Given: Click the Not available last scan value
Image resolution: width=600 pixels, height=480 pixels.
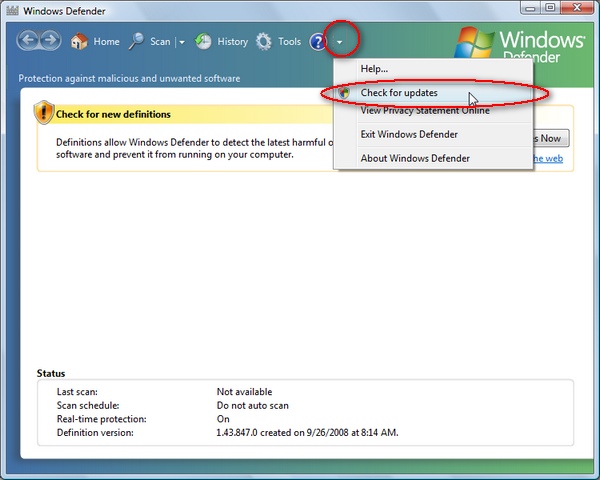Looking at the screenshot, I should pyautogui.click(x=245, y=392).
